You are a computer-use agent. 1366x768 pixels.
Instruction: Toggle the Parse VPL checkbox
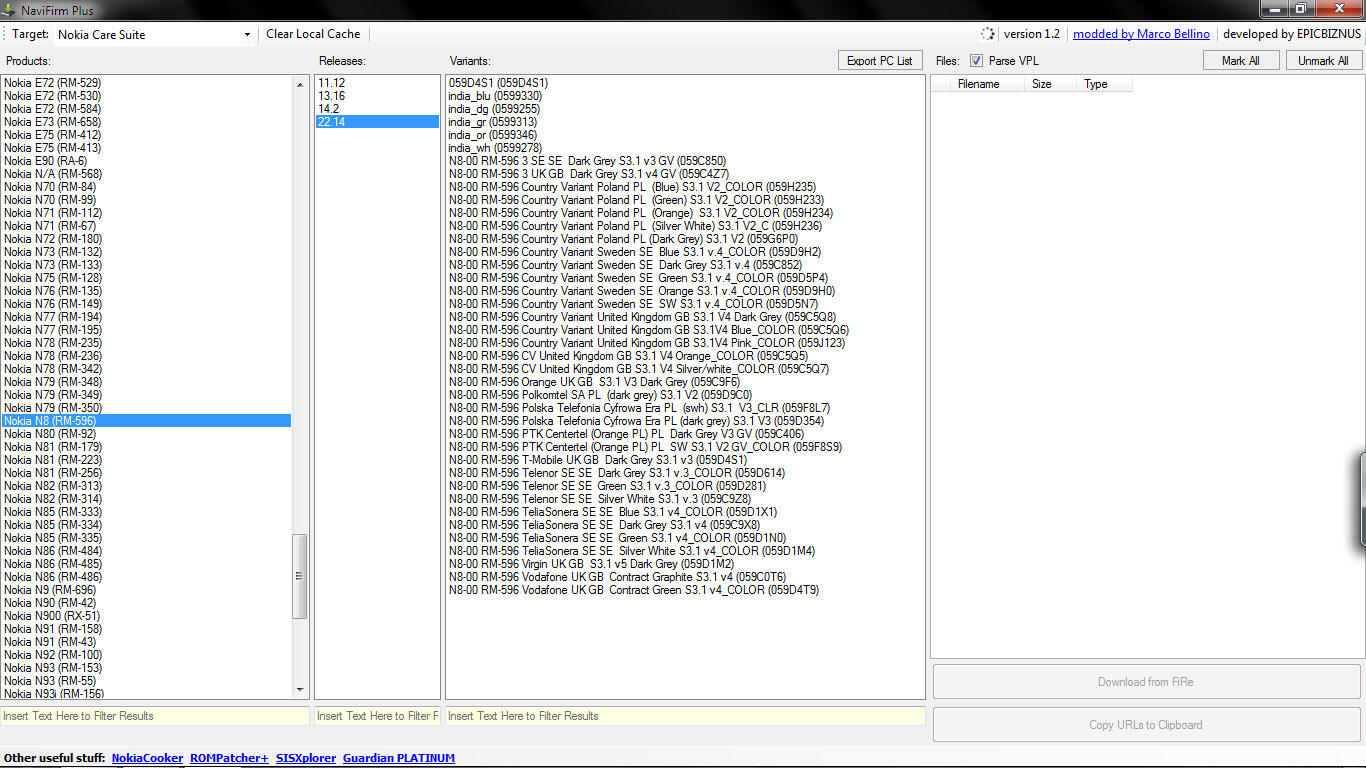coord(976,61)
